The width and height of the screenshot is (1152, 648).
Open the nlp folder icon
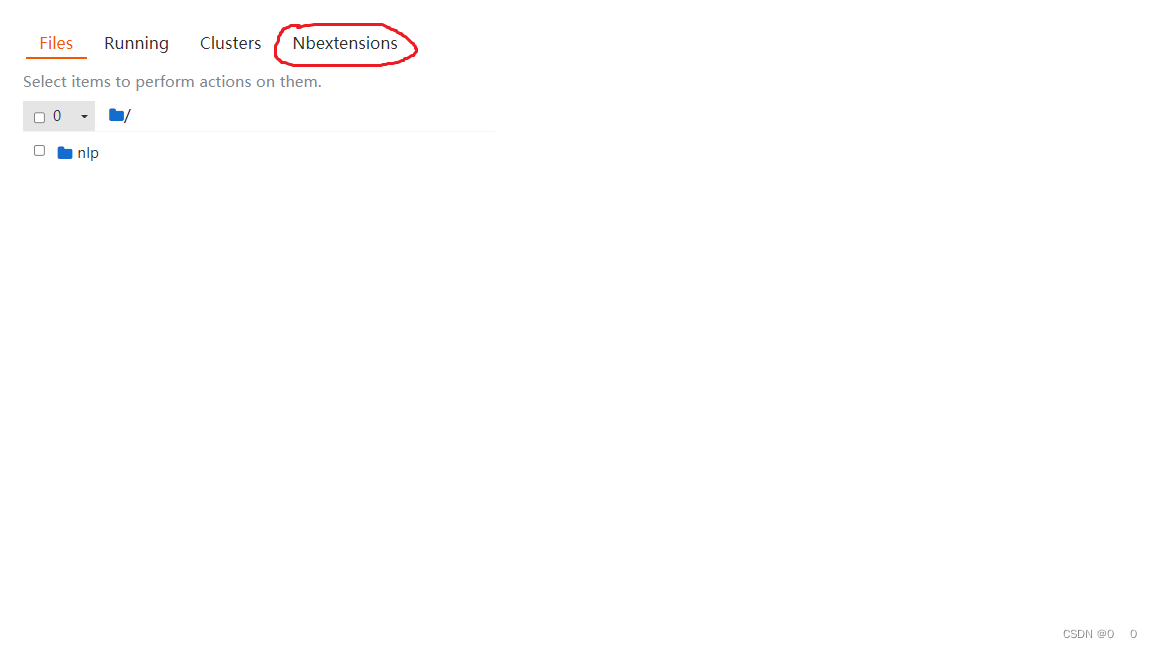tap(65, 153)
